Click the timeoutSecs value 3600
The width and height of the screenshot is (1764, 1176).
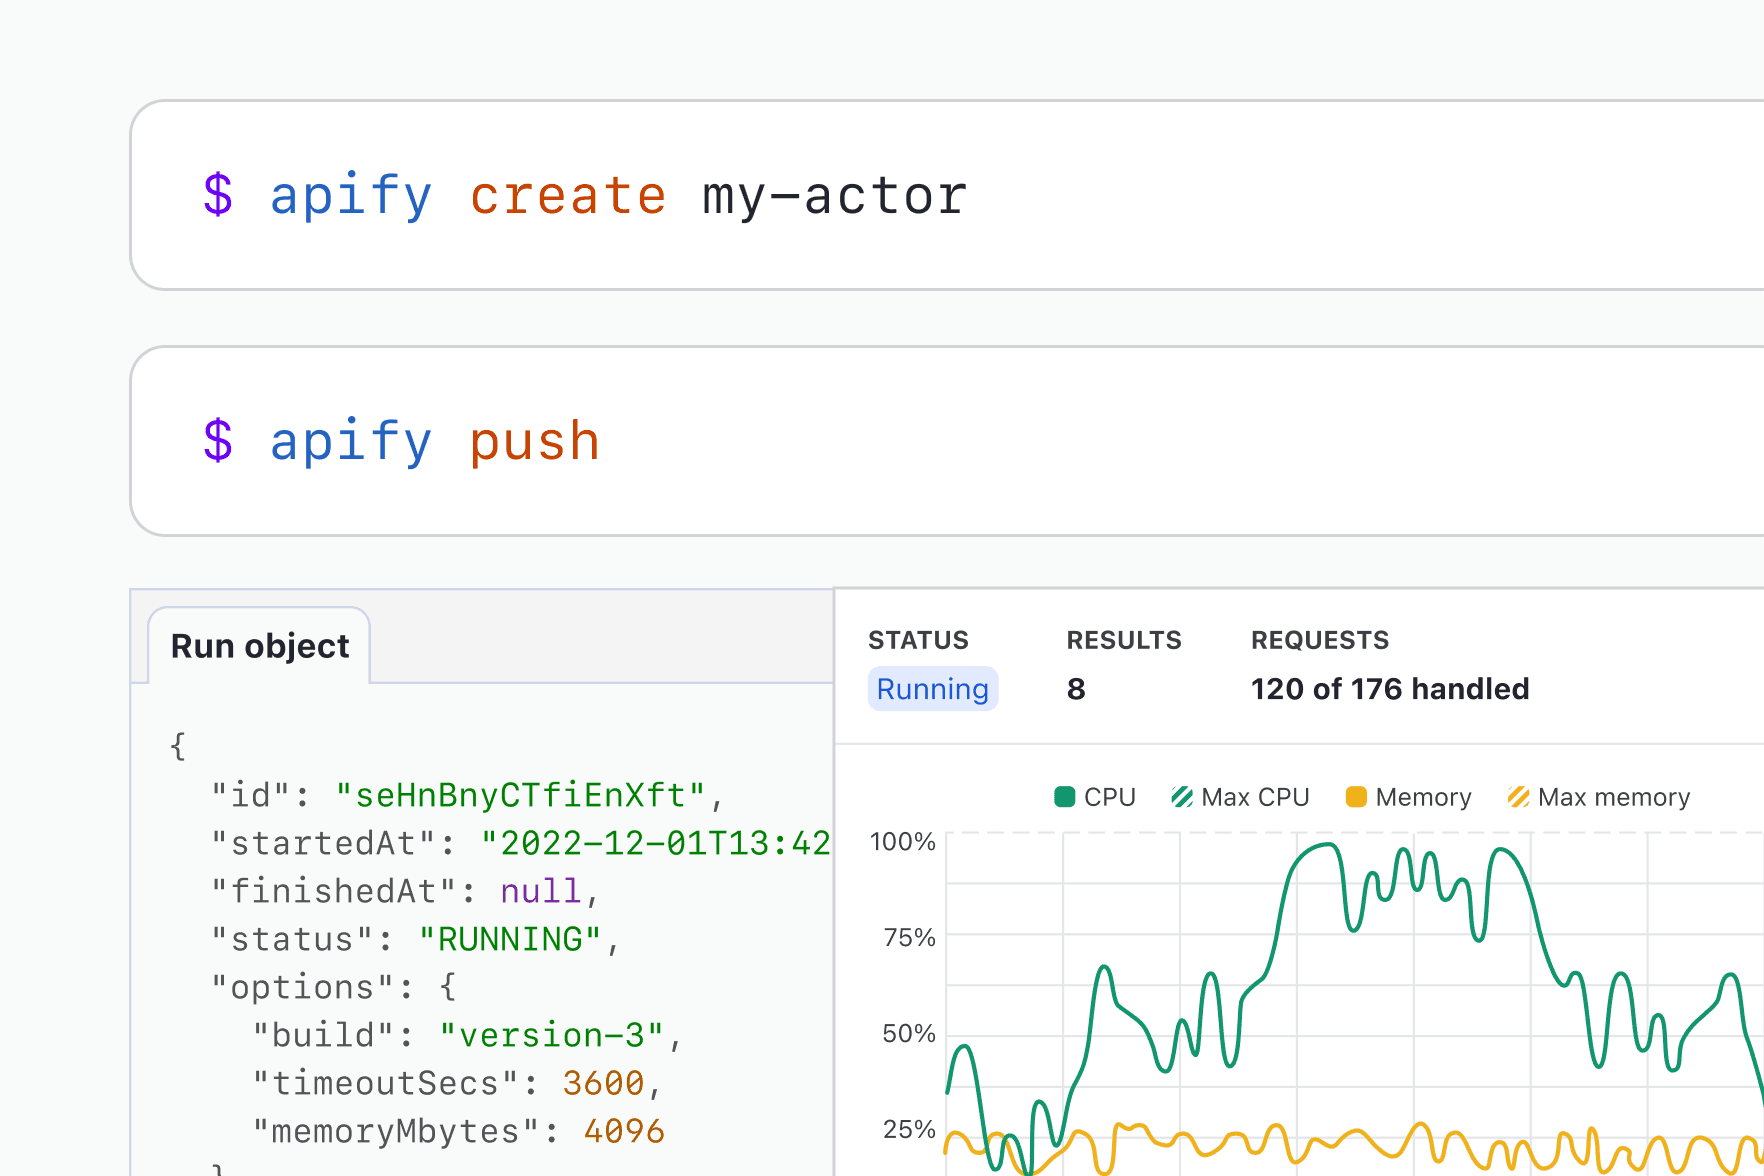tap(603, 1083)
